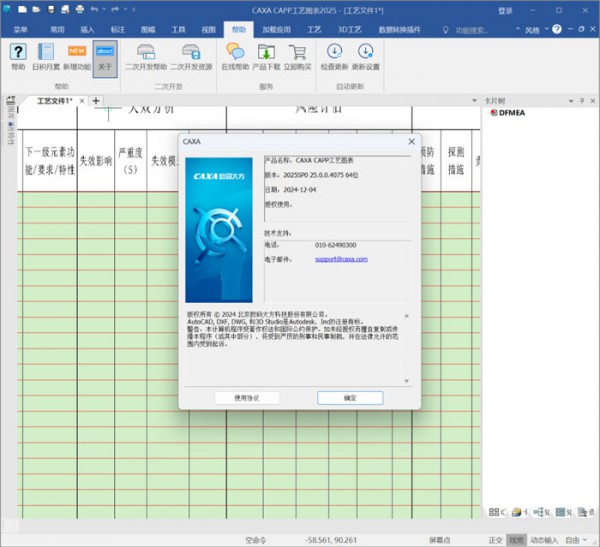Viewport: 600px width, 547px height.
Task: Save the document from quick access toolbar
Action: point(51,10)
